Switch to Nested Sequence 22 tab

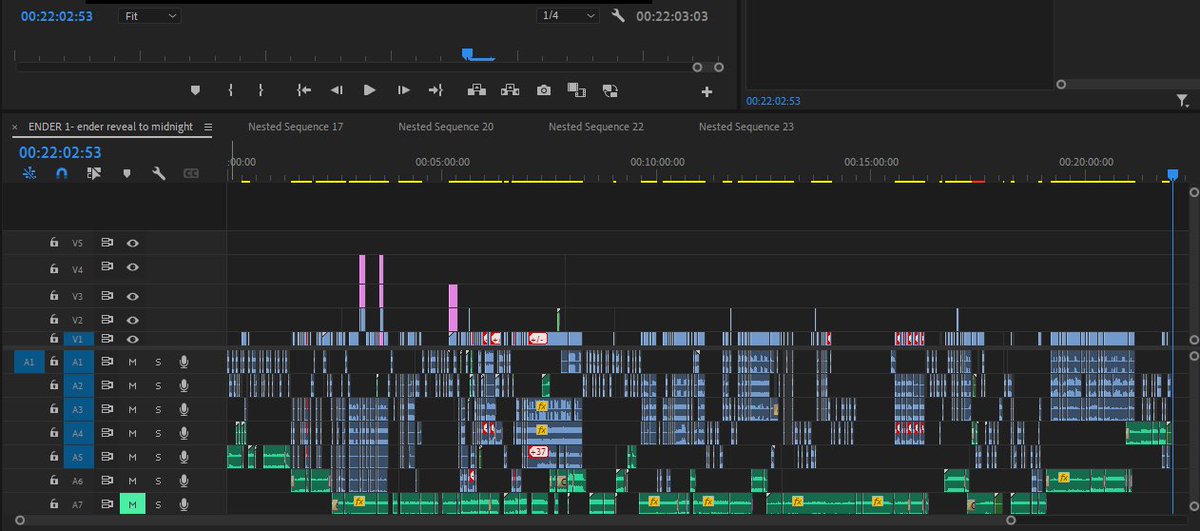point(596,127)
